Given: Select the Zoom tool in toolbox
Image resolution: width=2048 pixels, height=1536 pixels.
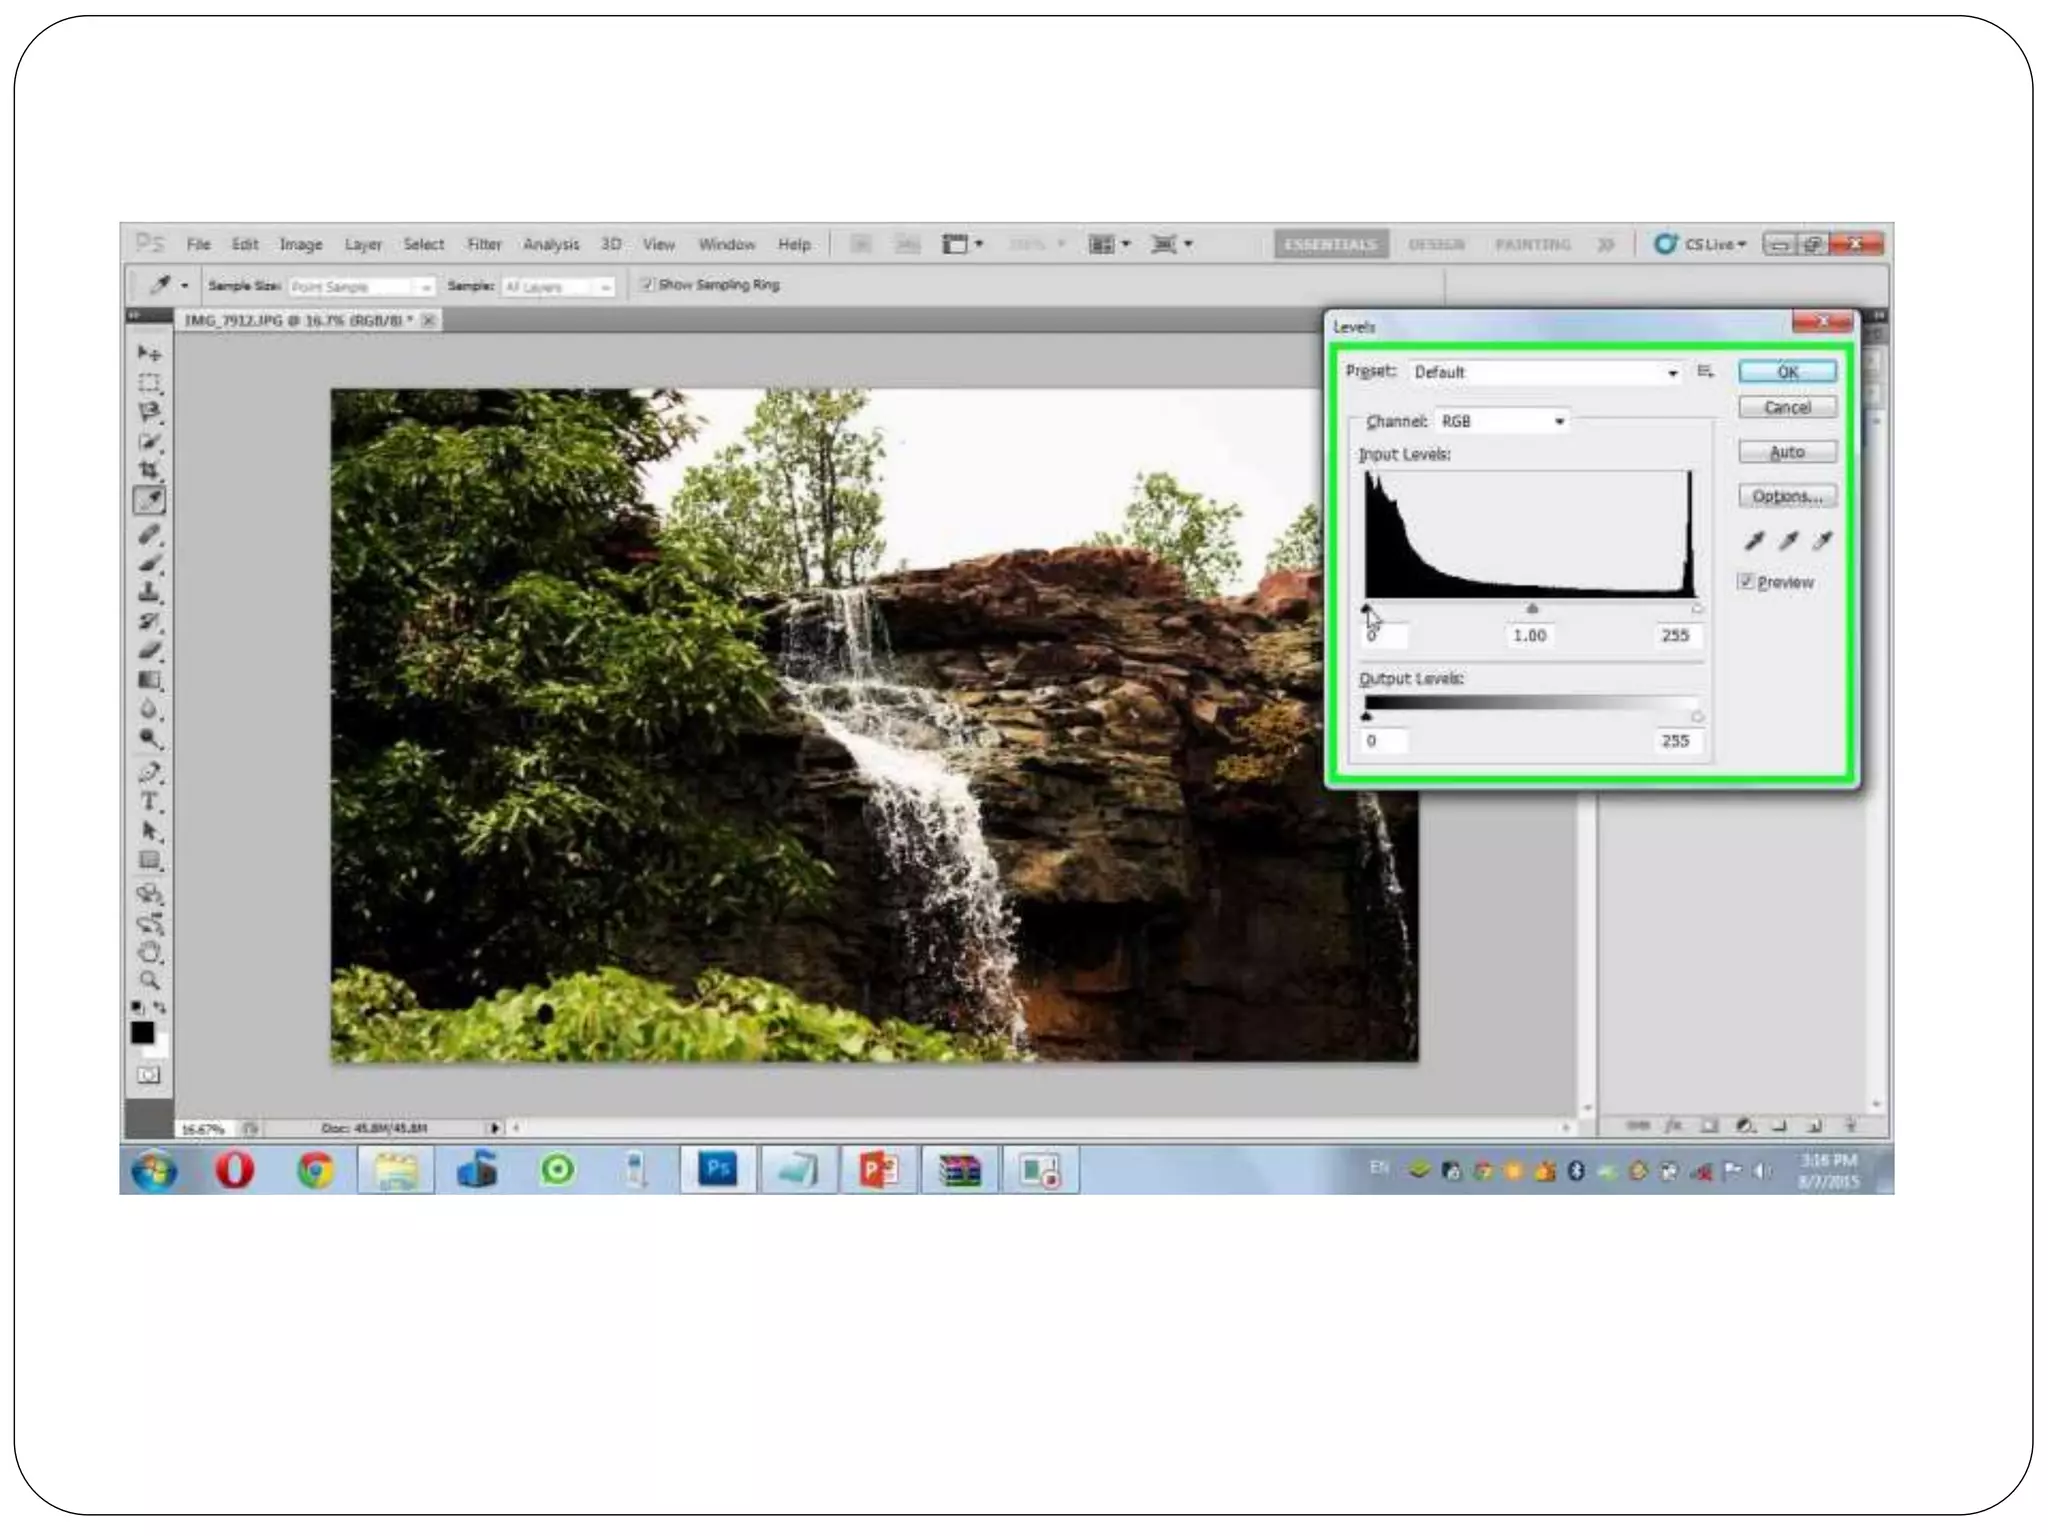Looking at the screenshot, I should 149,980.
